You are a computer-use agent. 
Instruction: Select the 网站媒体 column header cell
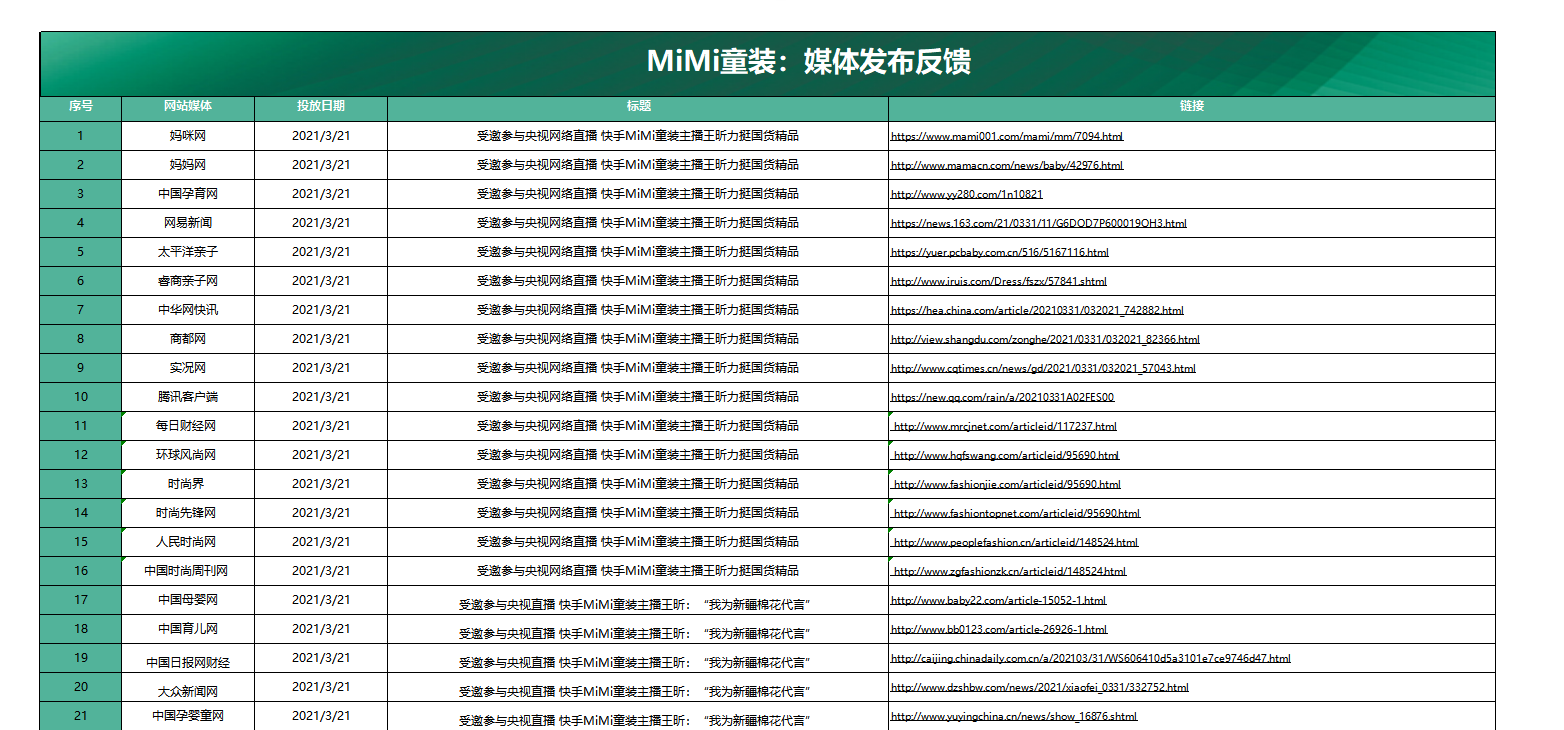[x=188, y=106]
